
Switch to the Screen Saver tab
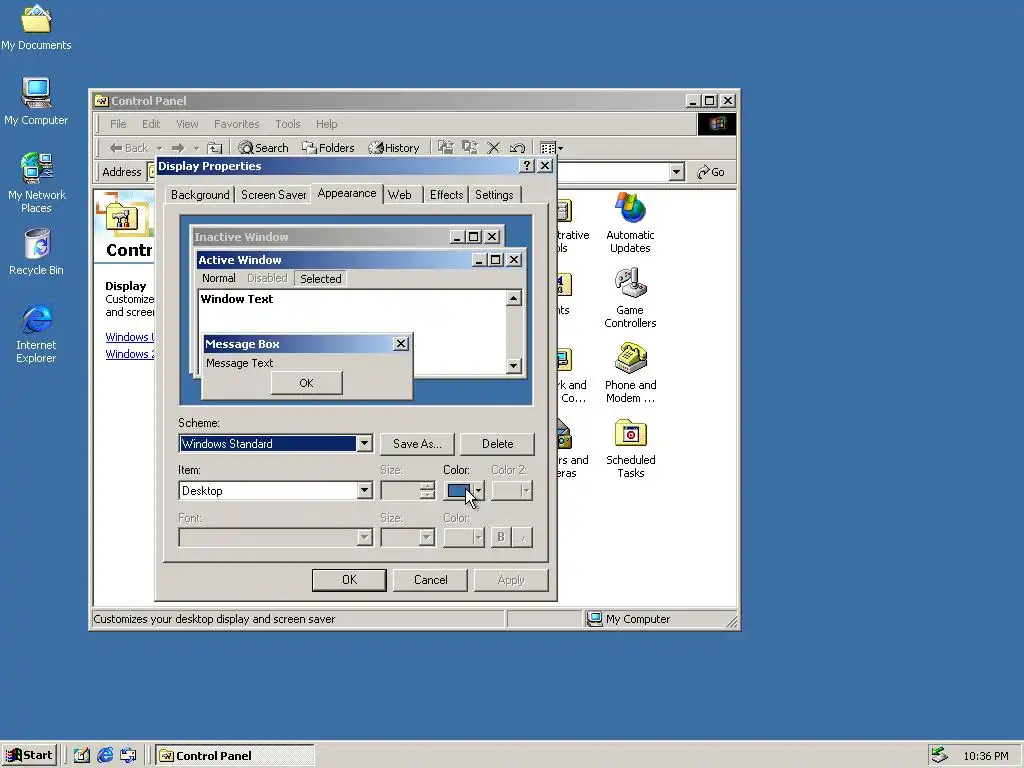tap(274, 195)
